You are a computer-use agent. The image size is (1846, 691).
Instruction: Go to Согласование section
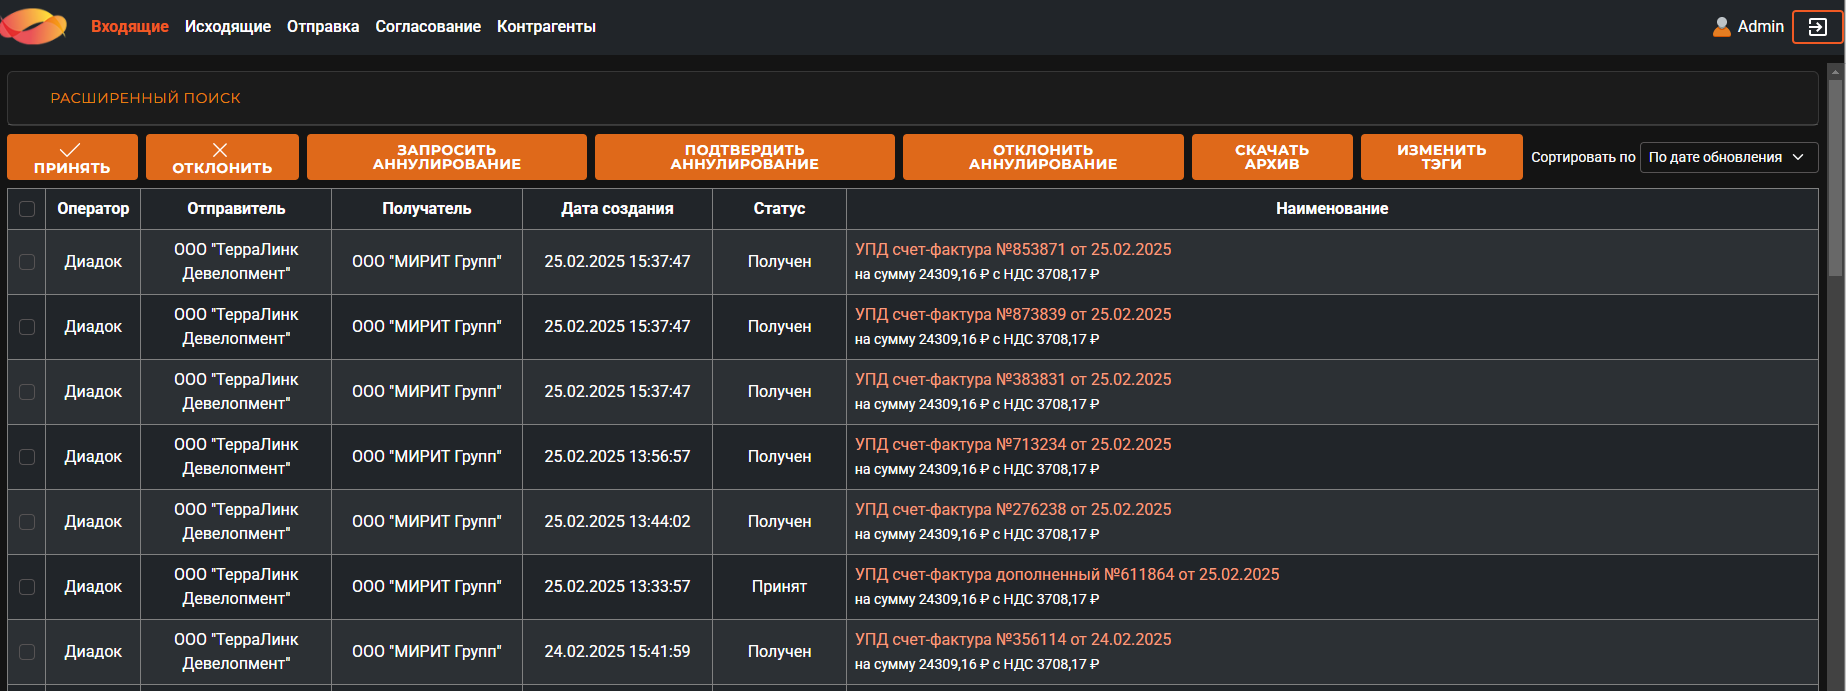pos(428,27)
